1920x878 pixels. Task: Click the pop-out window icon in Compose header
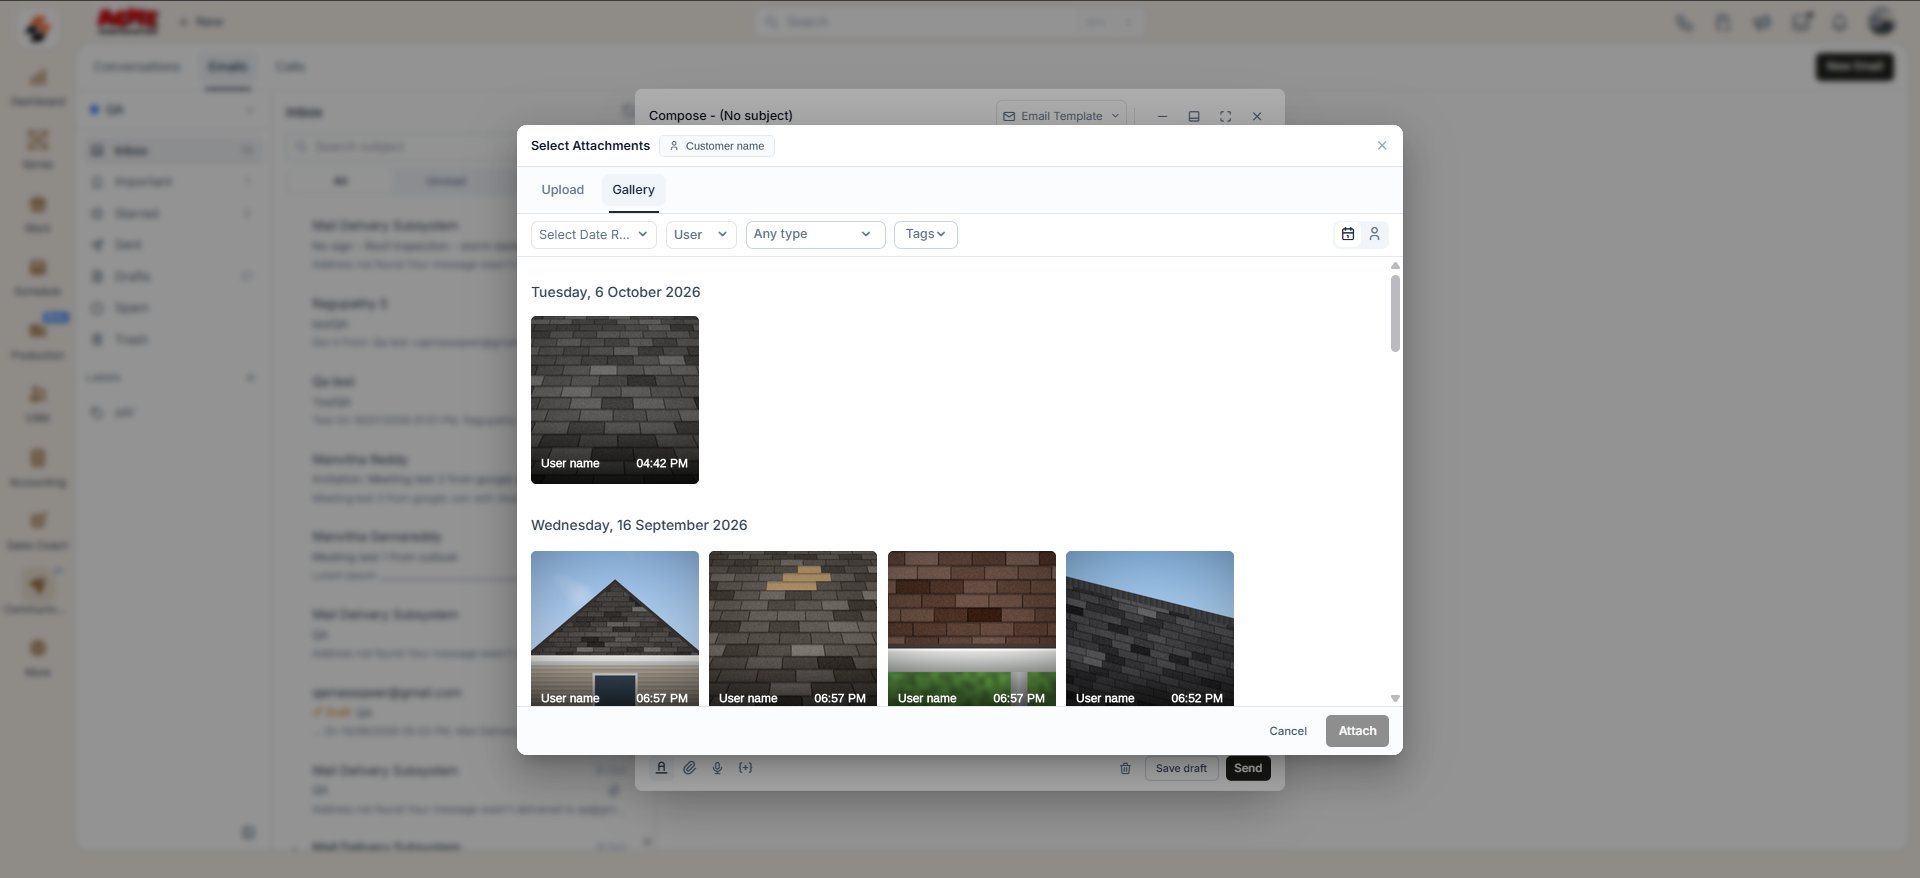tap(1193, 116)
